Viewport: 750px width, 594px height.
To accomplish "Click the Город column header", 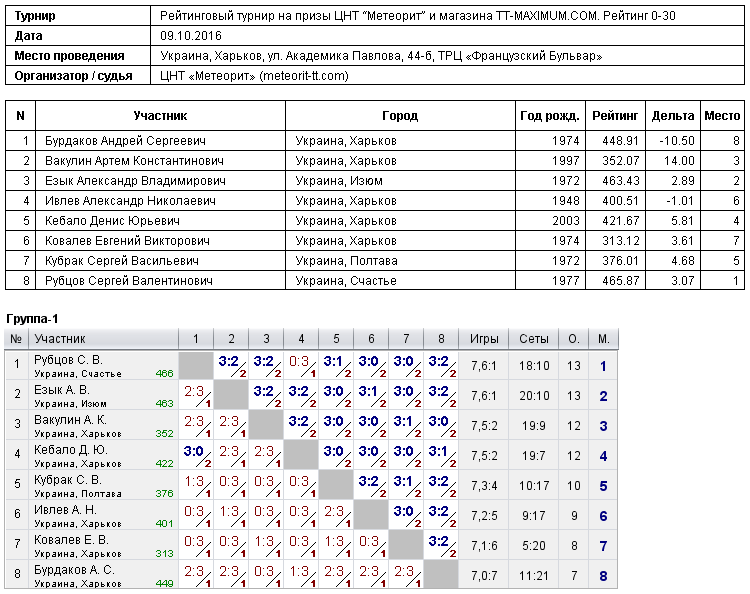I will [400, 116].
